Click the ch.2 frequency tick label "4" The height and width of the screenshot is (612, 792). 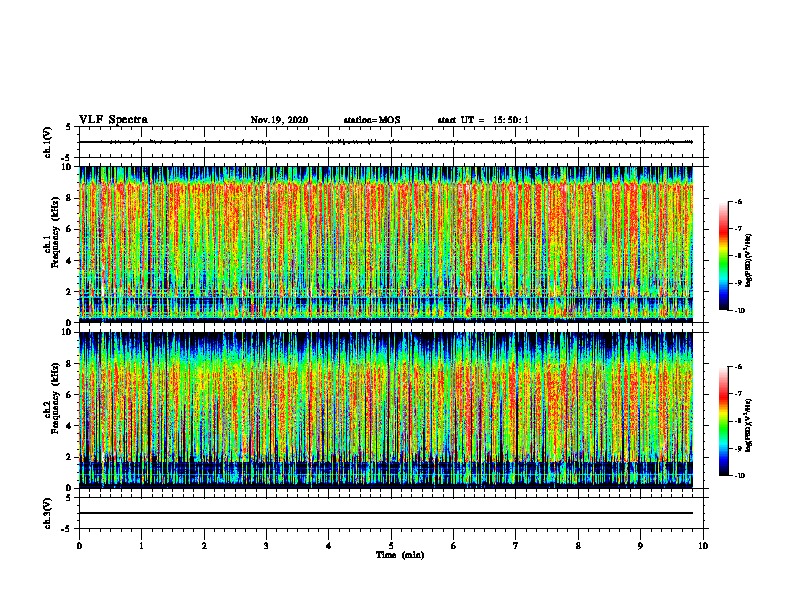pyautogui.click(x=69, y=427)
